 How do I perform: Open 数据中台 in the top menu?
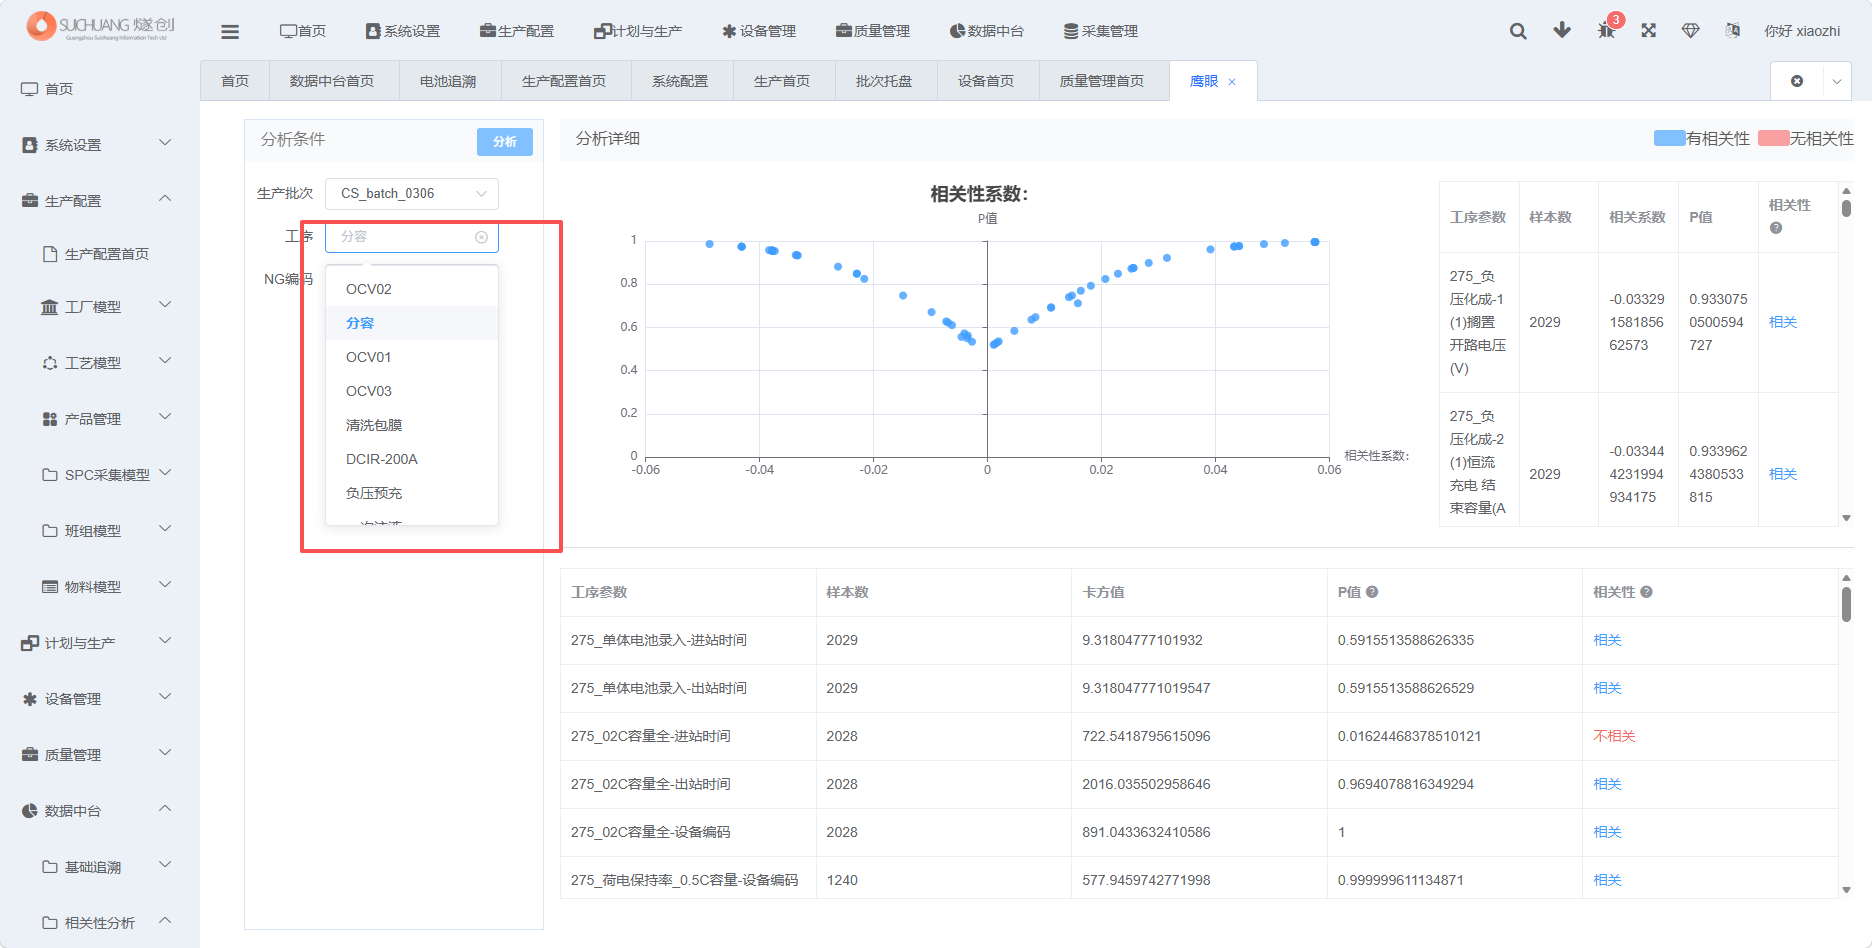click(x=987, y=31)
